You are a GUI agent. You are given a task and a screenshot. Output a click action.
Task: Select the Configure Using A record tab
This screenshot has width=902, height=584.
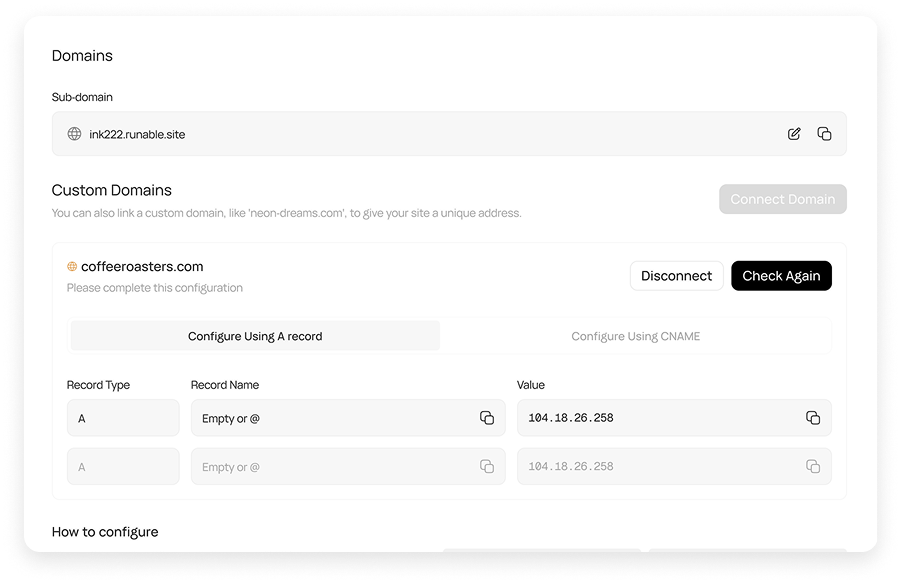(254, 336)
